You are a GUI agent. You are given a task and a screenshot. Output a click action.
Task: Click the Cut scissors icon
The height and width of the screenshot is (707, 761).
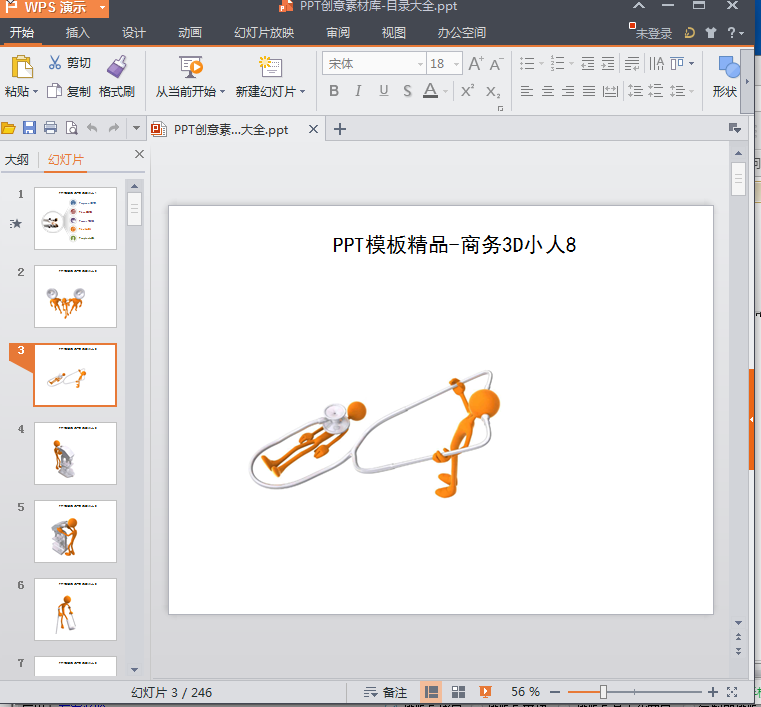55,62
